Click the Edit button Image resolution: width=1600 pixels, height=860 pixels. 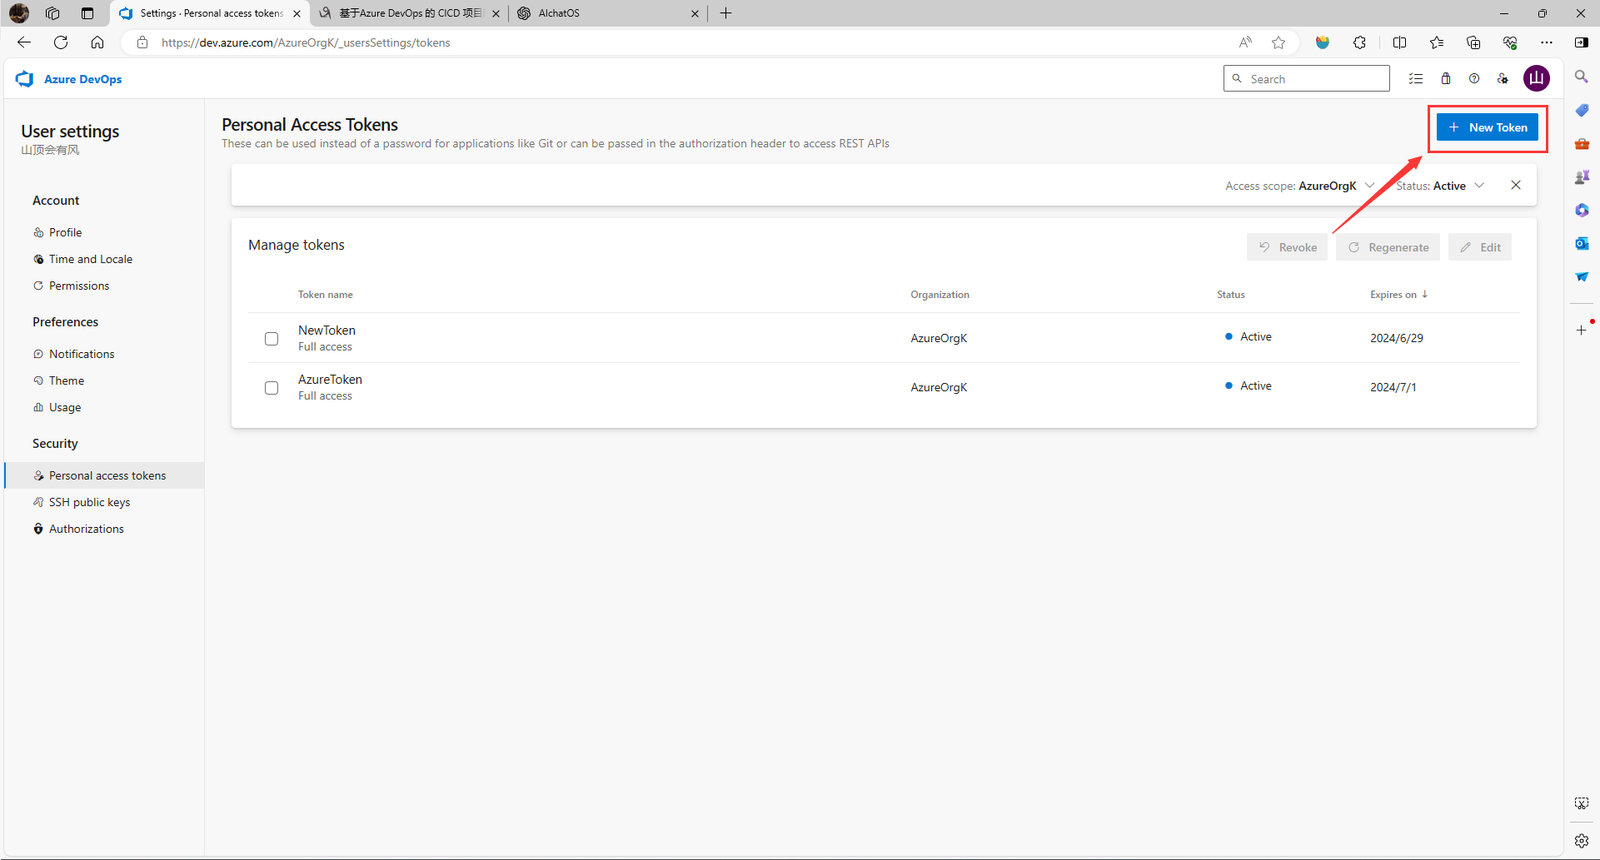(1480, 247)
